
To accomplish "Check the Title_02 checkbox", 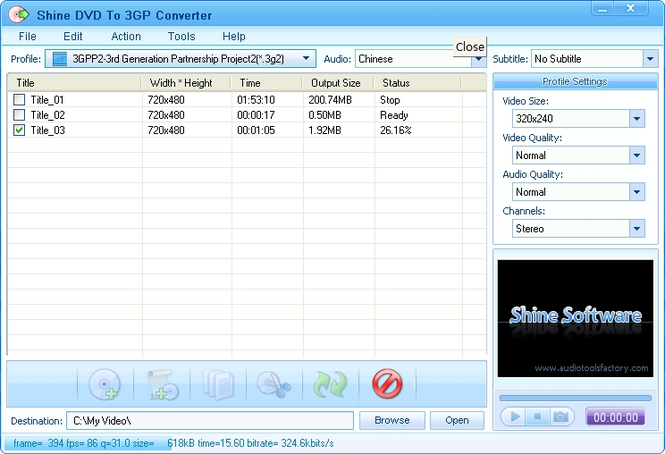I will coord(19,115).
